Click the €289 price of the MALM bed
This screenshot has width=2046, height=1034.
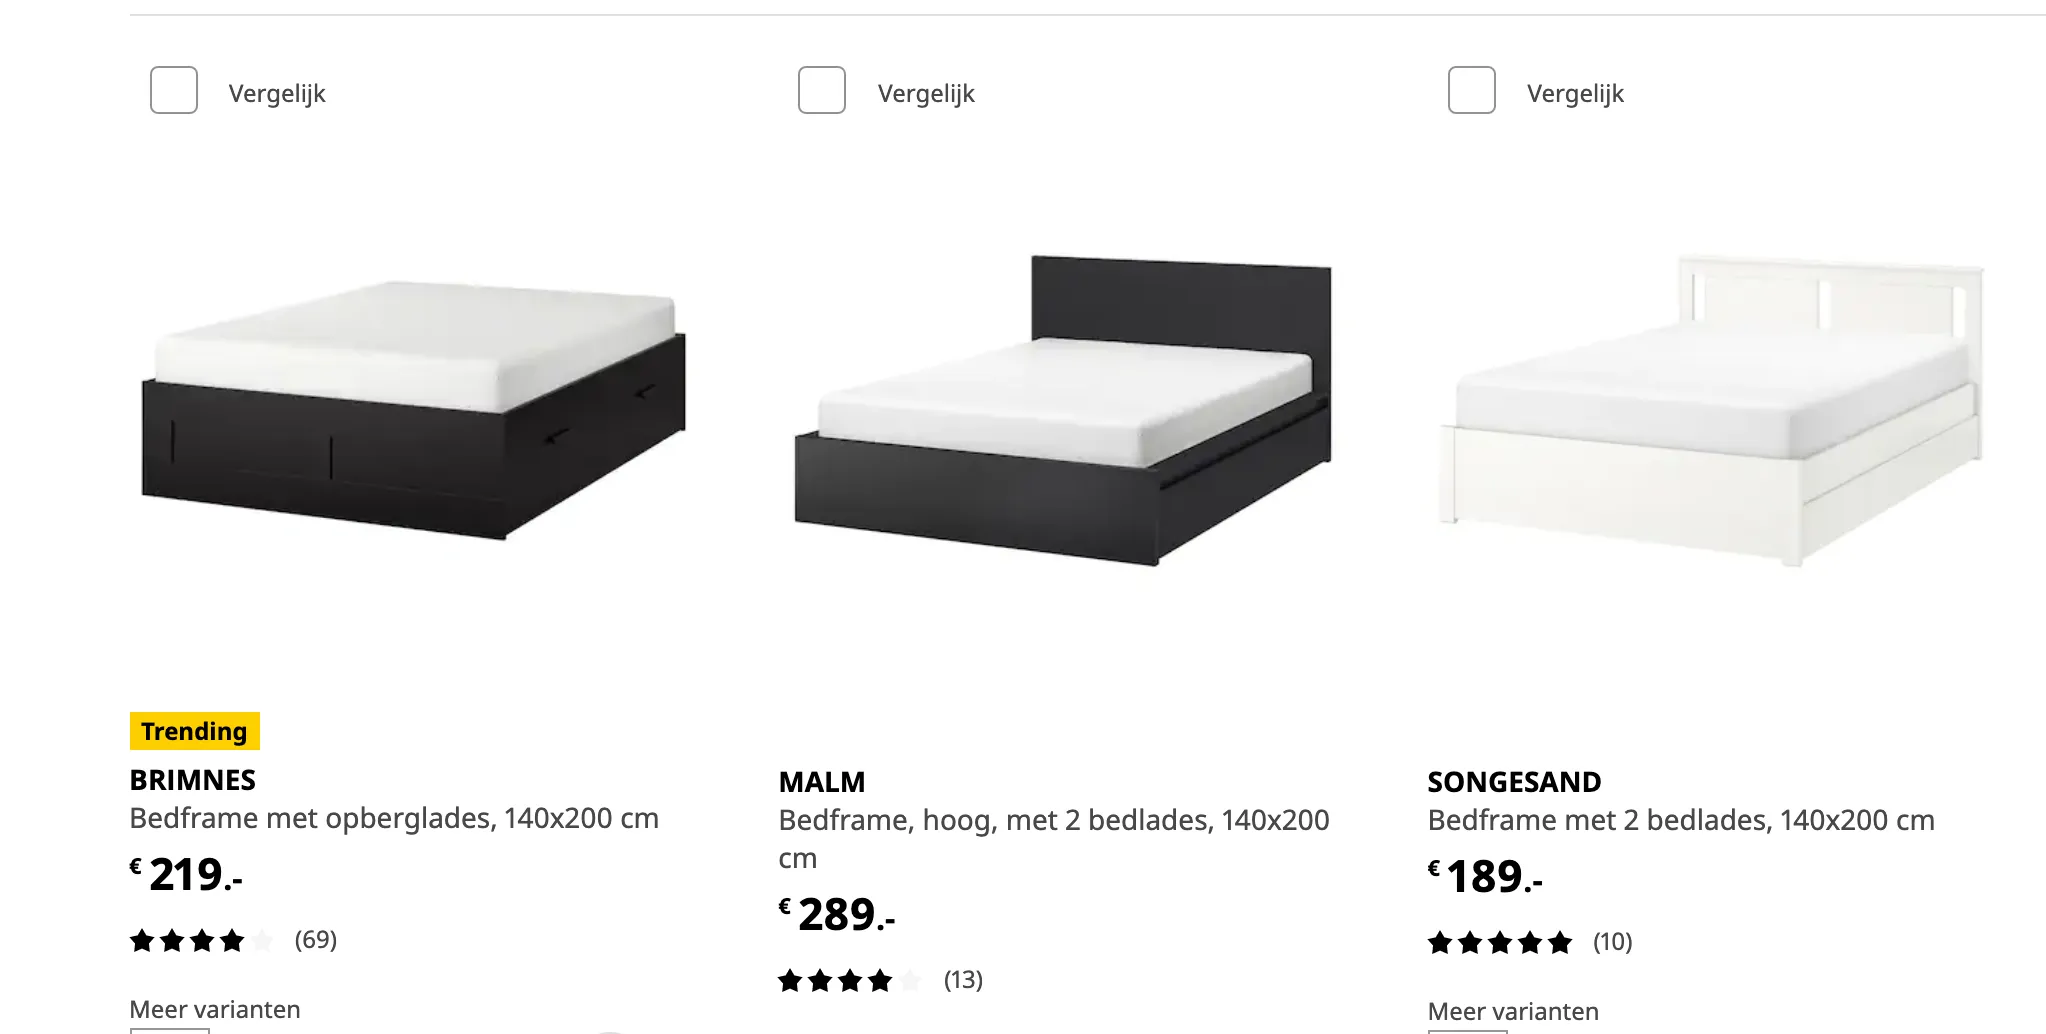837,915
